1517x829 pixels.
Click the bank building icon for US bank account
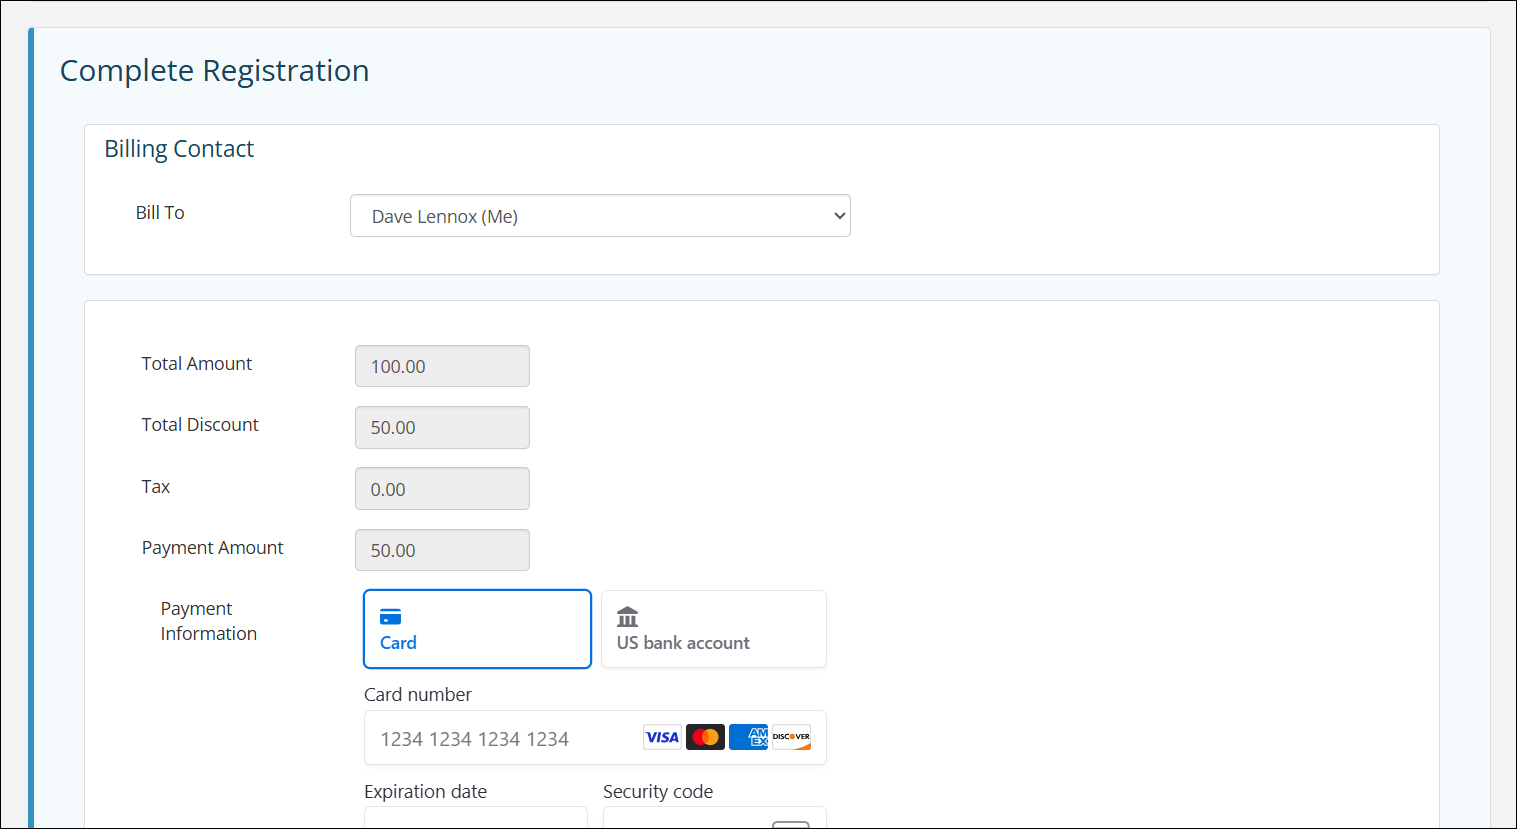coord(628,616)
